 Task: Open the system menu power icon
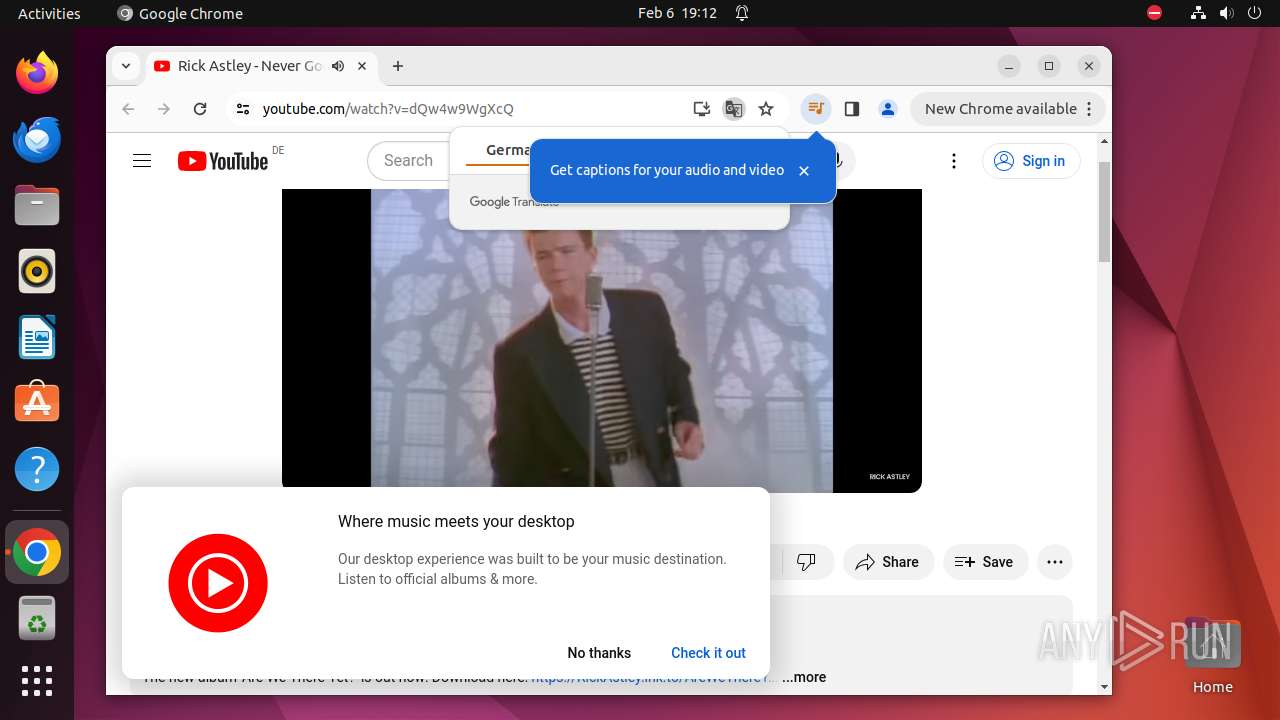tap(1255, 13)
